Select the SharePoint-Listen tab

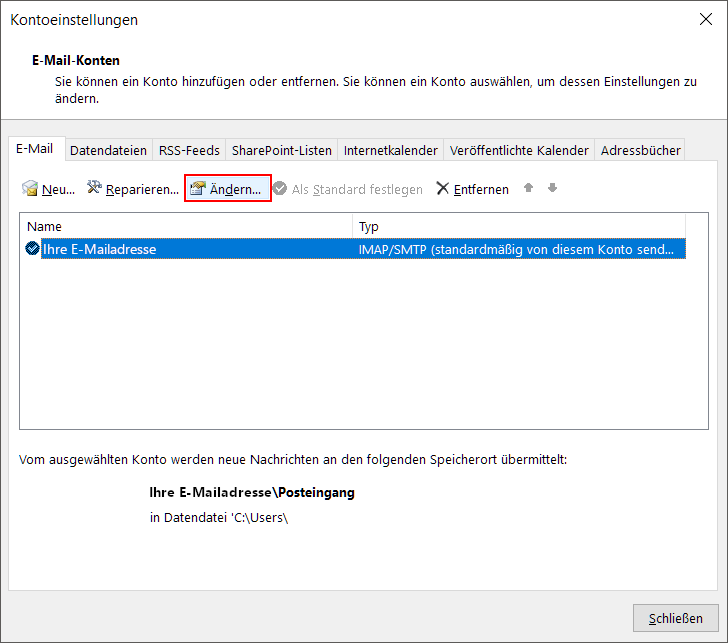[x=281, y=150]
